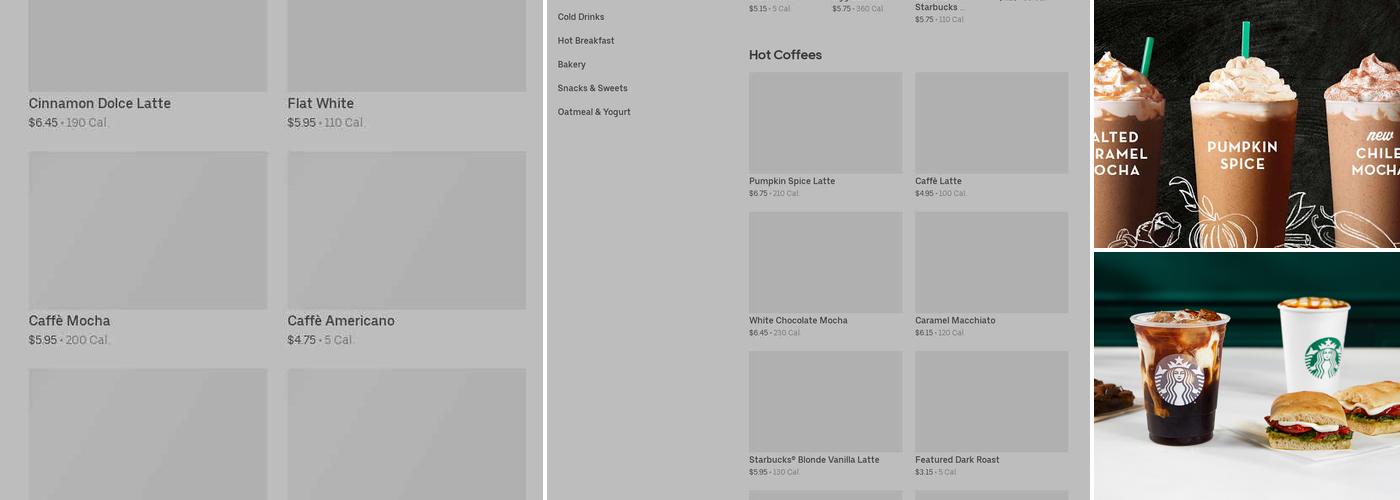Screen dimensions: 1400x500
Task: Click the Flat White item name
Action: pos(321,104)
